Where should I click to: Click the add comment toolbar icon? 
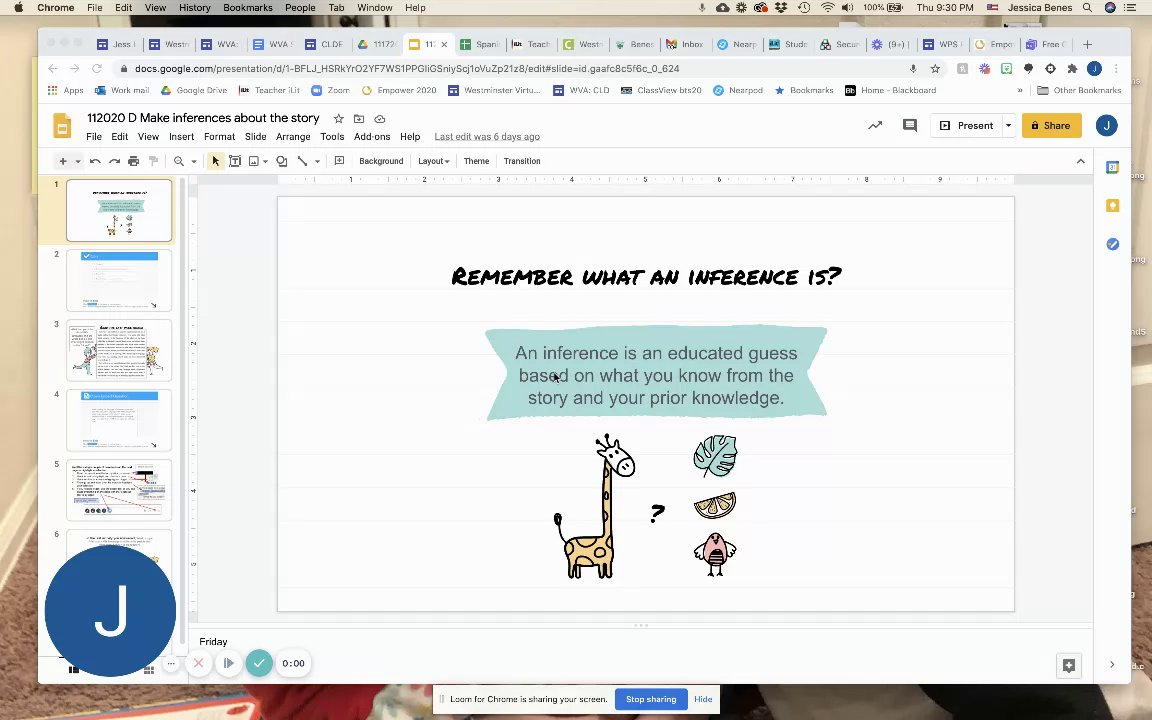(x=339, y=161)
